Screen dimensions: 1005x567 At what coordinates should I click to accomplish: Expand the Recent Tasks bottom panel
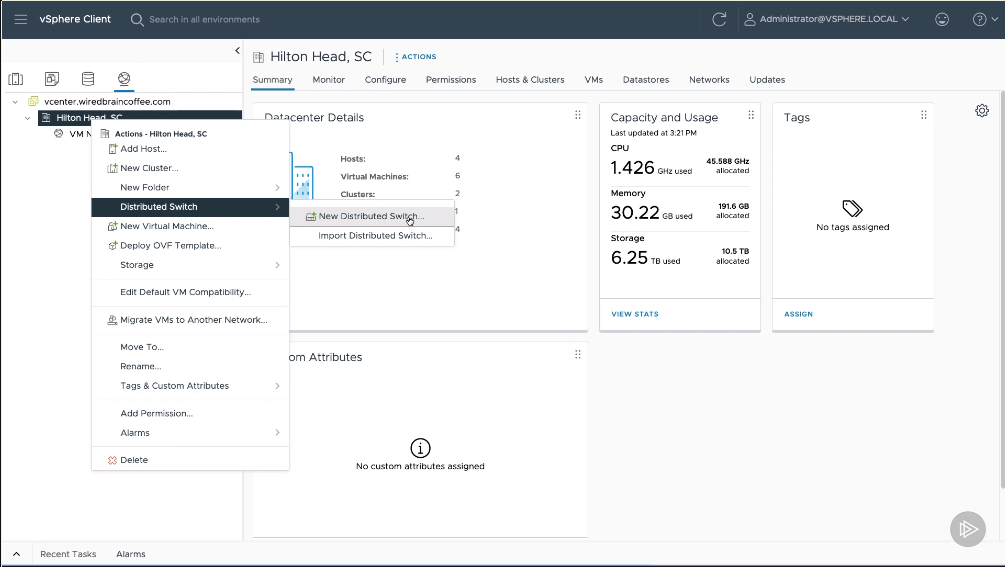tap(16, 554)
